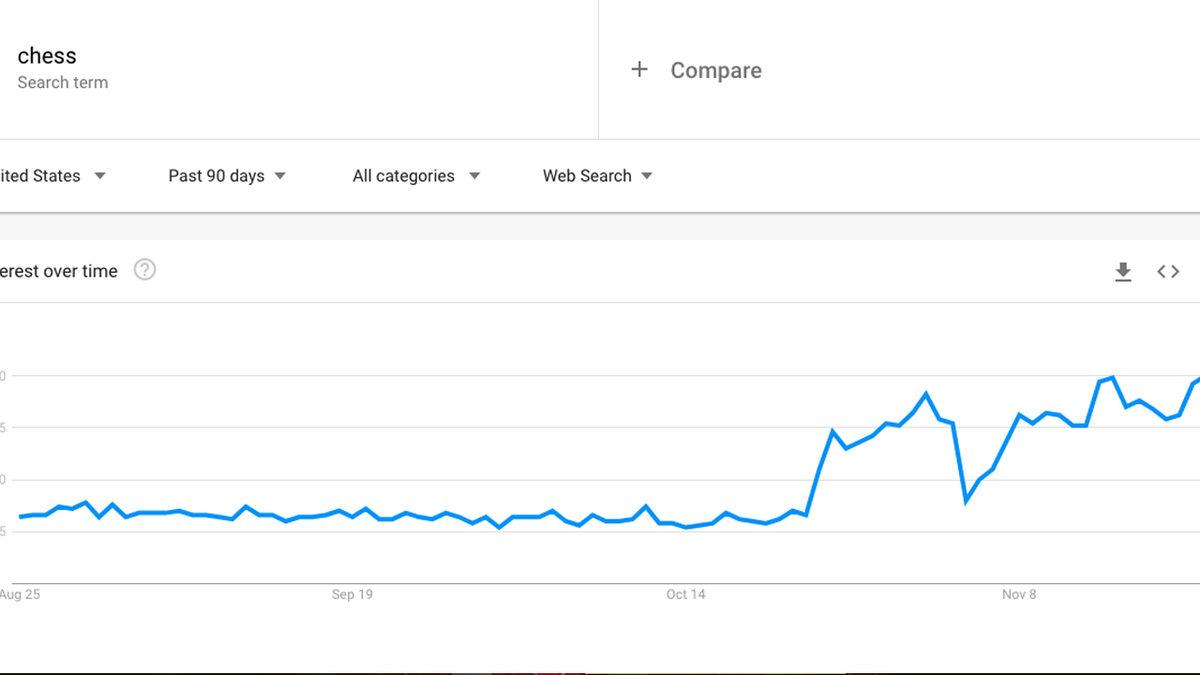Open the embed code icon
This screenshot has width=1200, height=675.
(1168, 271)
